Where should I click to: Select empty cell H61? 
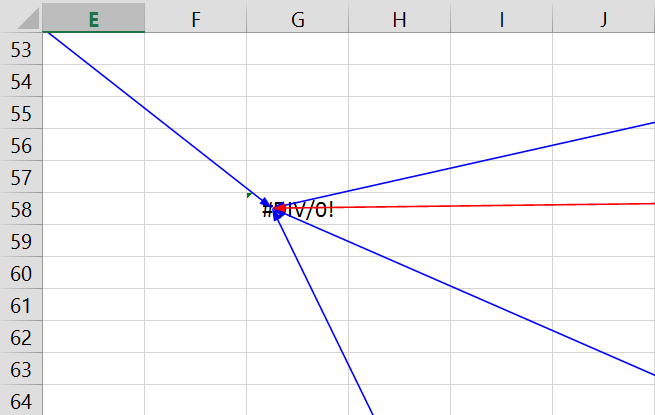399,305
